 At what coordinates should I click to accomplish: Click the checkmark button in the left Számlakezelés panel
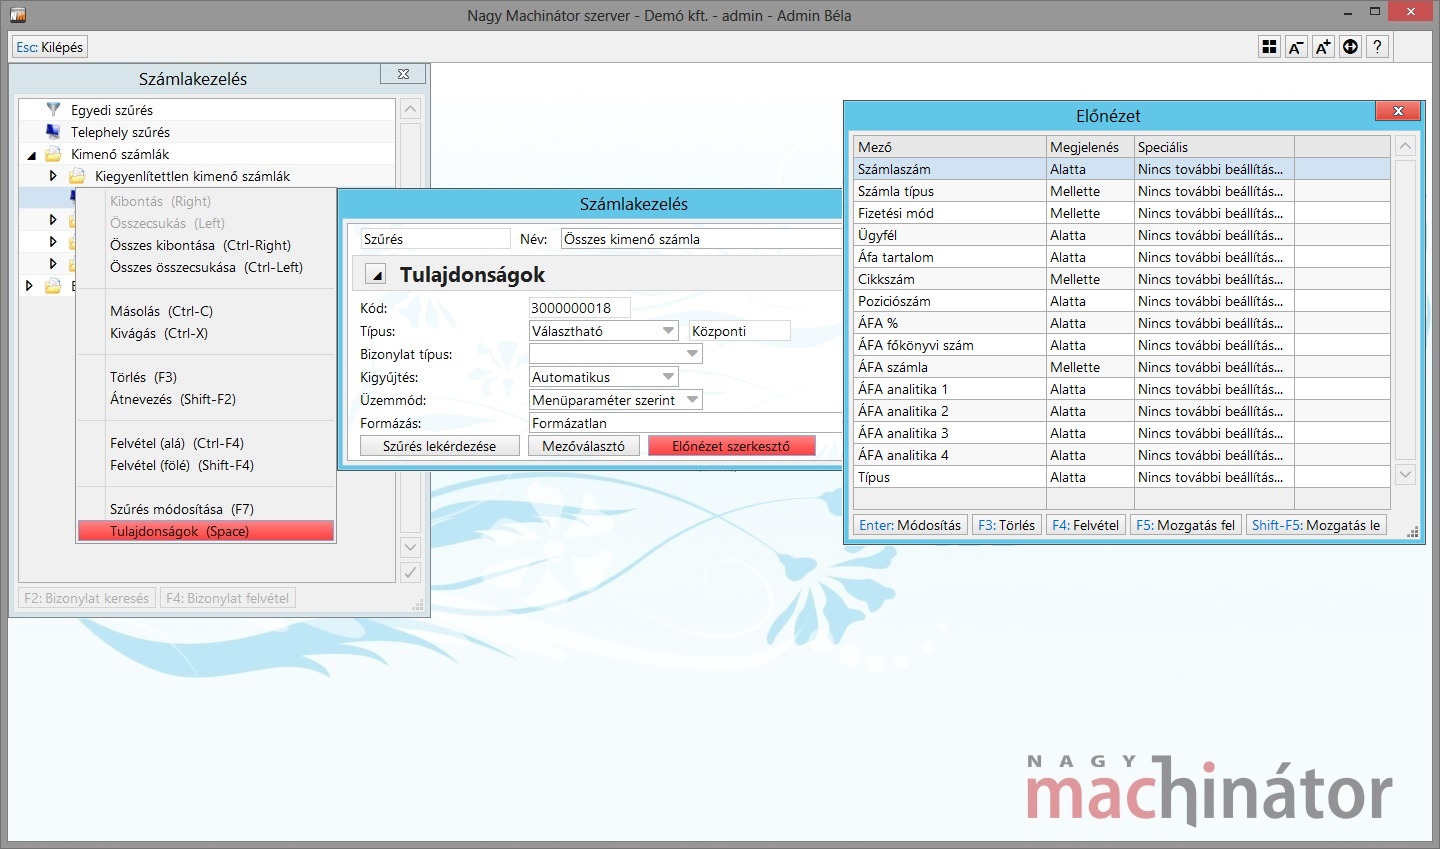(410, 572)
